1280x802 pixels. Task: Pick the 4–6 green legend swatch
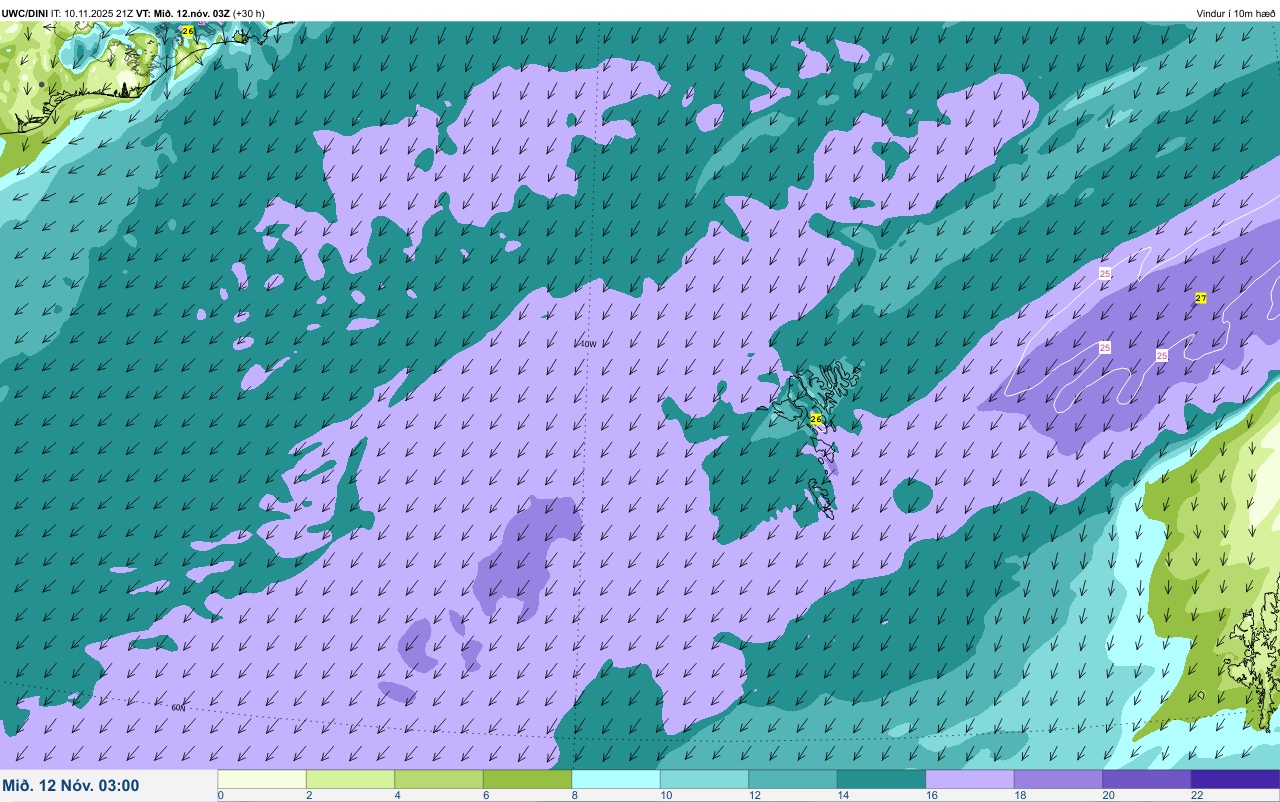pos(439,779)
